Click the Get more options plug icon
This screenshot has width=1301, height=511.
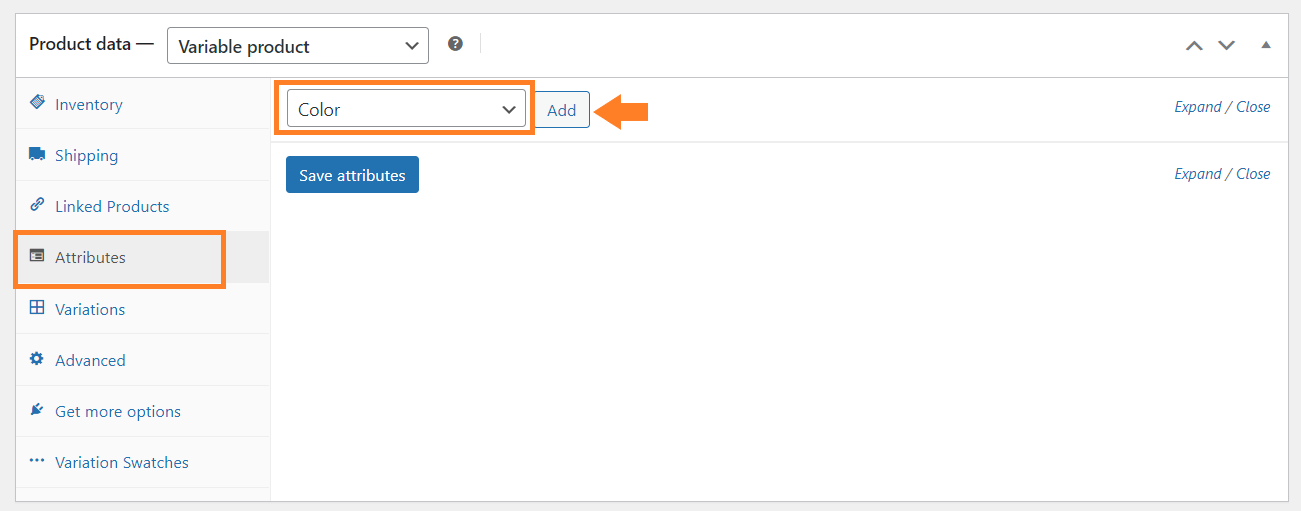point(37,410)
